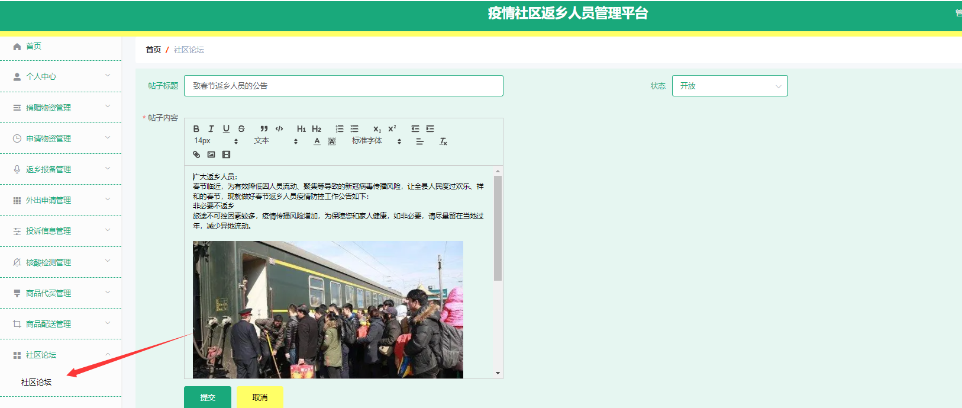Insert a video with the film icon
This screenshot has height=408, width=962.
click(226, 155)
